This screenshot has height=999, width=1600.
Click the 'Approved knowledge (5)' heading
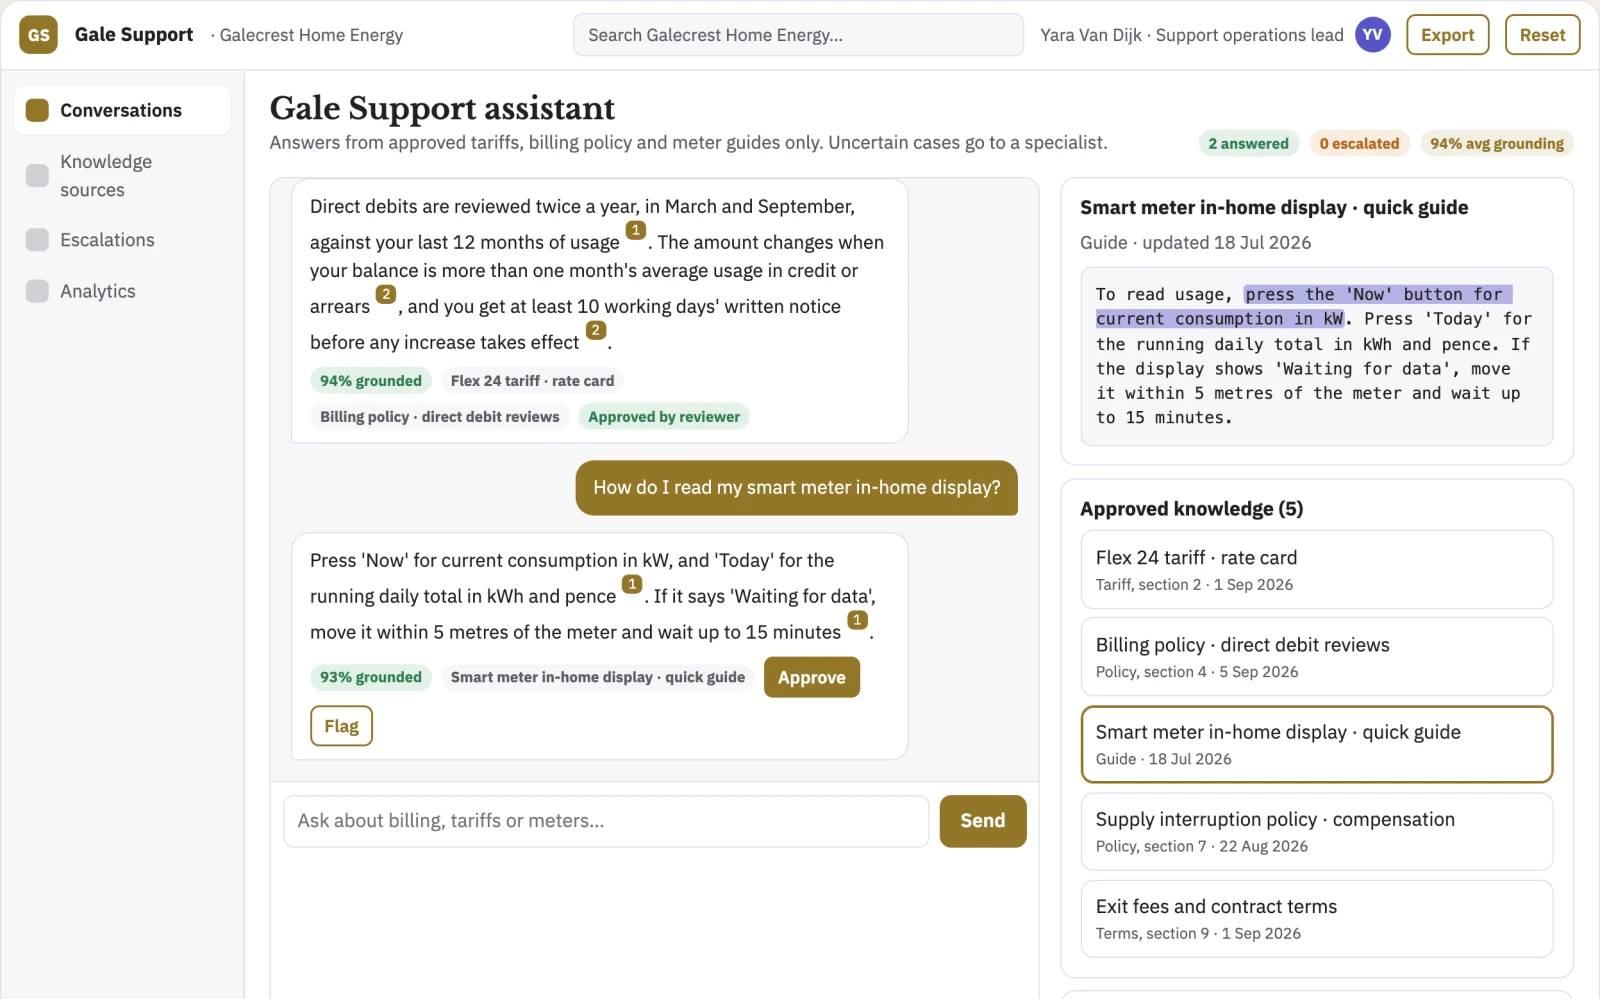click(x=1191, y=509)
